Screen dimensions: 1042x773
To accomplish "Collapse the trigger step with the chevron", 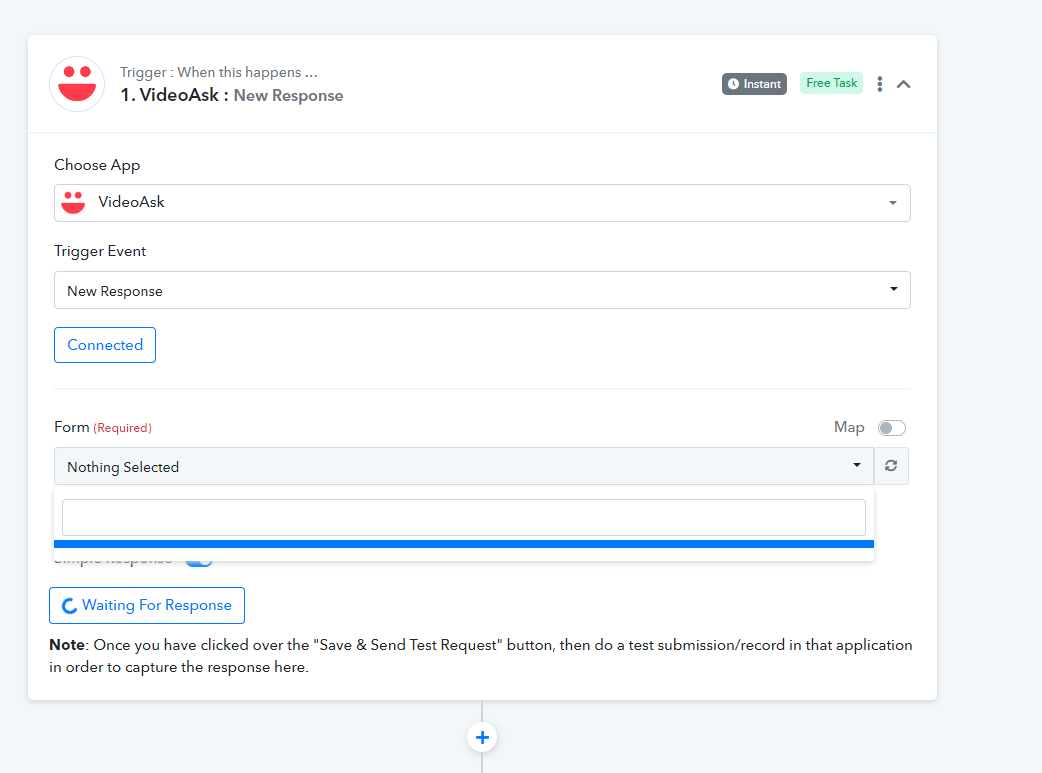I will click(903, 84).
